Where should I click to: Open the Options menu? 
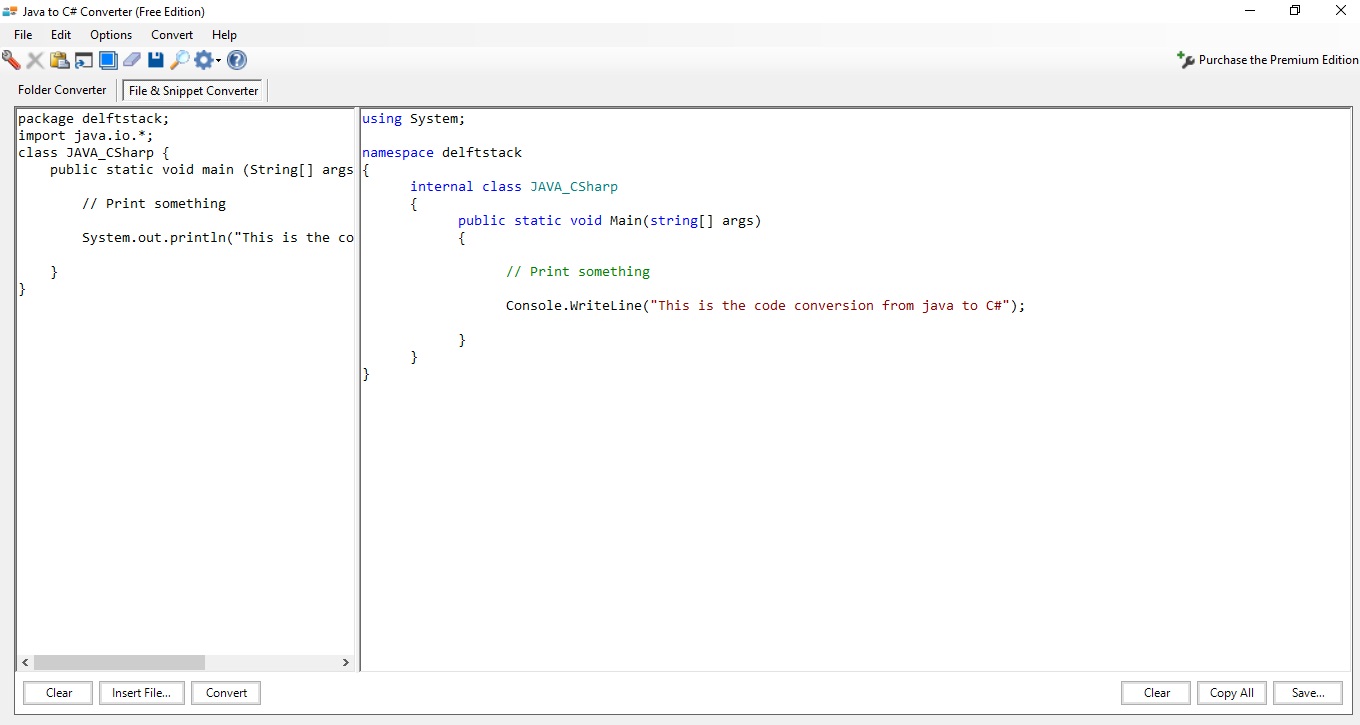[x=111, y=35]
